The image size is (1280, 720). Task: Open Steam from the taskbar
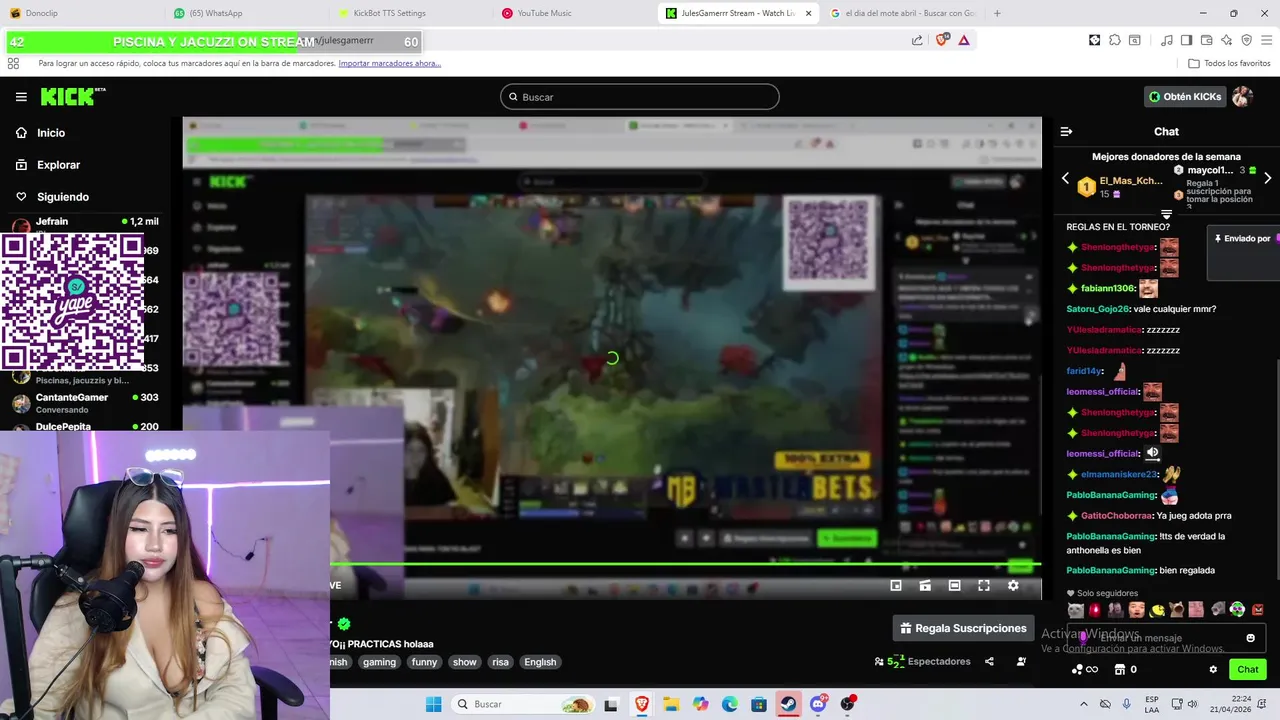[x=788, y=704]
